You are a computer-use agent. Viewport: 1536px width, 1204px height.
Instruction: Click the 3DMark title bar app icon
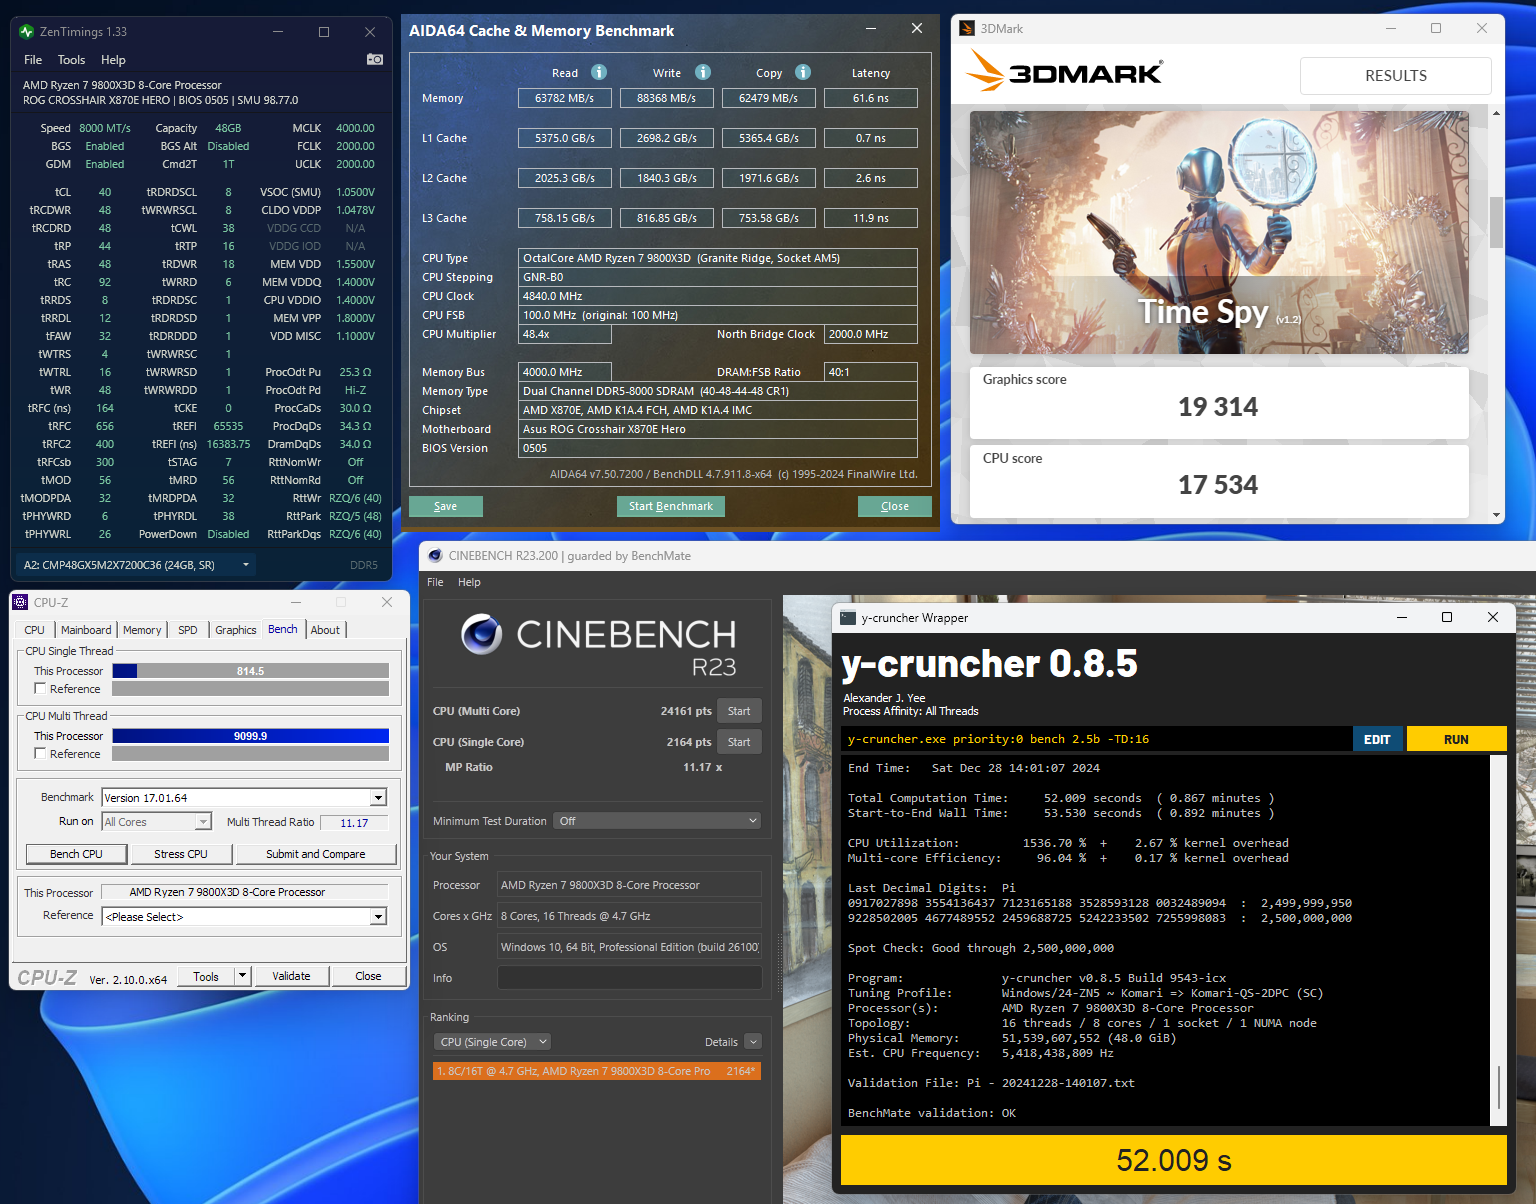pos(967,28)
